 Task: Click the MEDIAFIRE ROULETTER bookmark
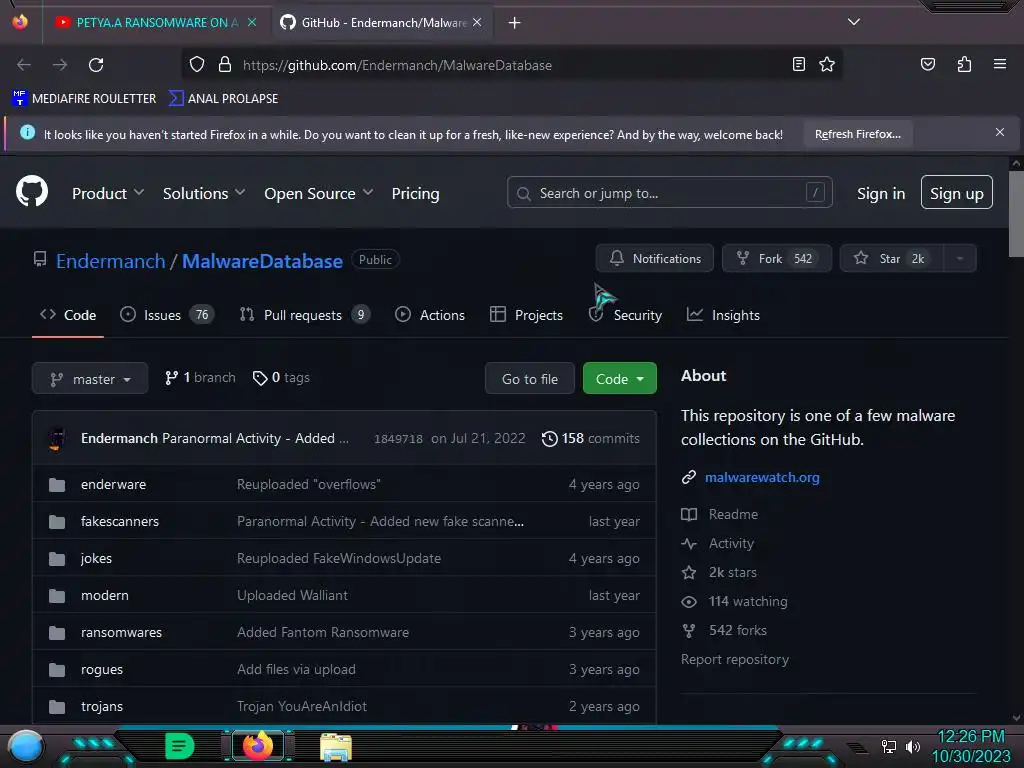pyautogui.click(x=84, y=99)
